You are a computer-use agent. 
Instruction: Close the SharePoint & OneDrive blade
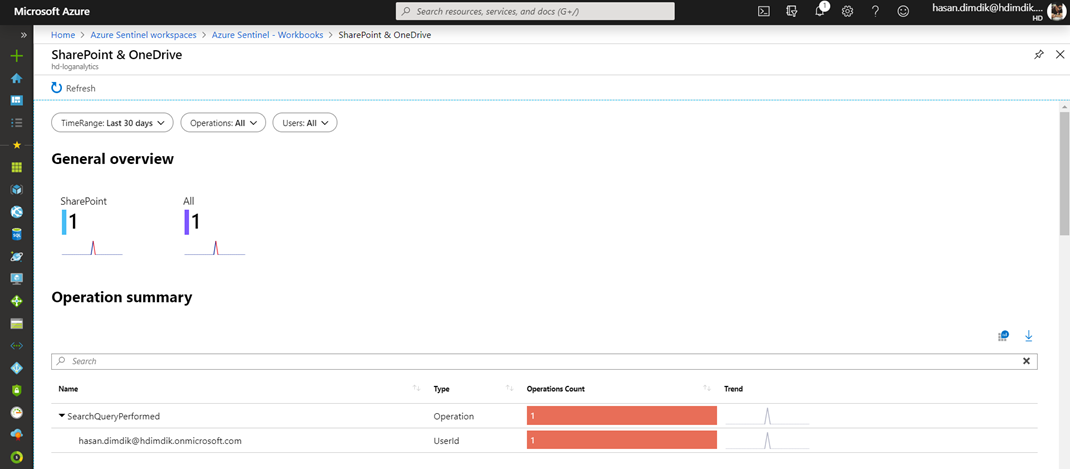click(1060, 55)
